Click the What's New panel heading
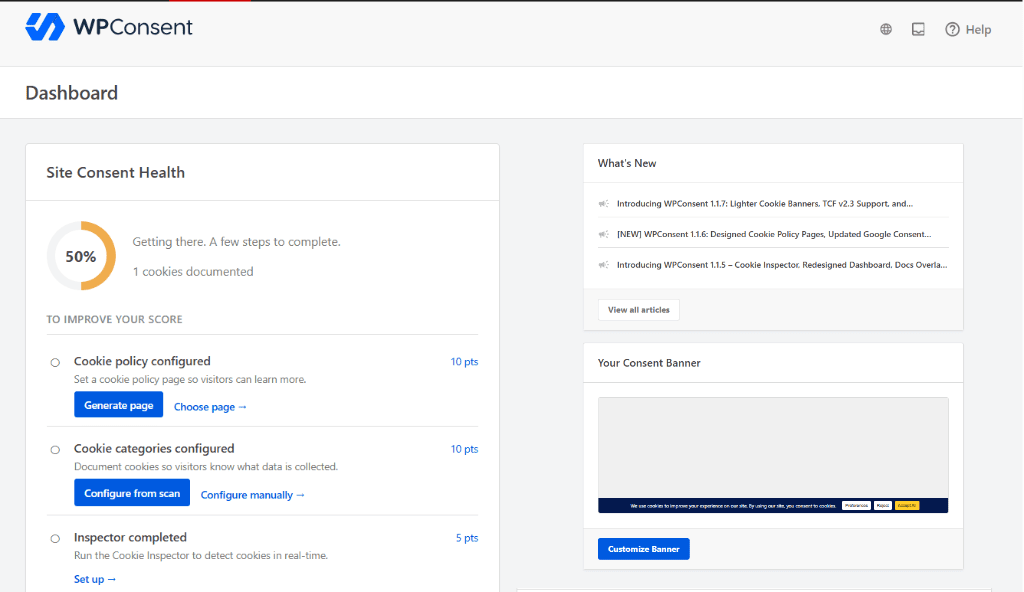 coord(627,163)
